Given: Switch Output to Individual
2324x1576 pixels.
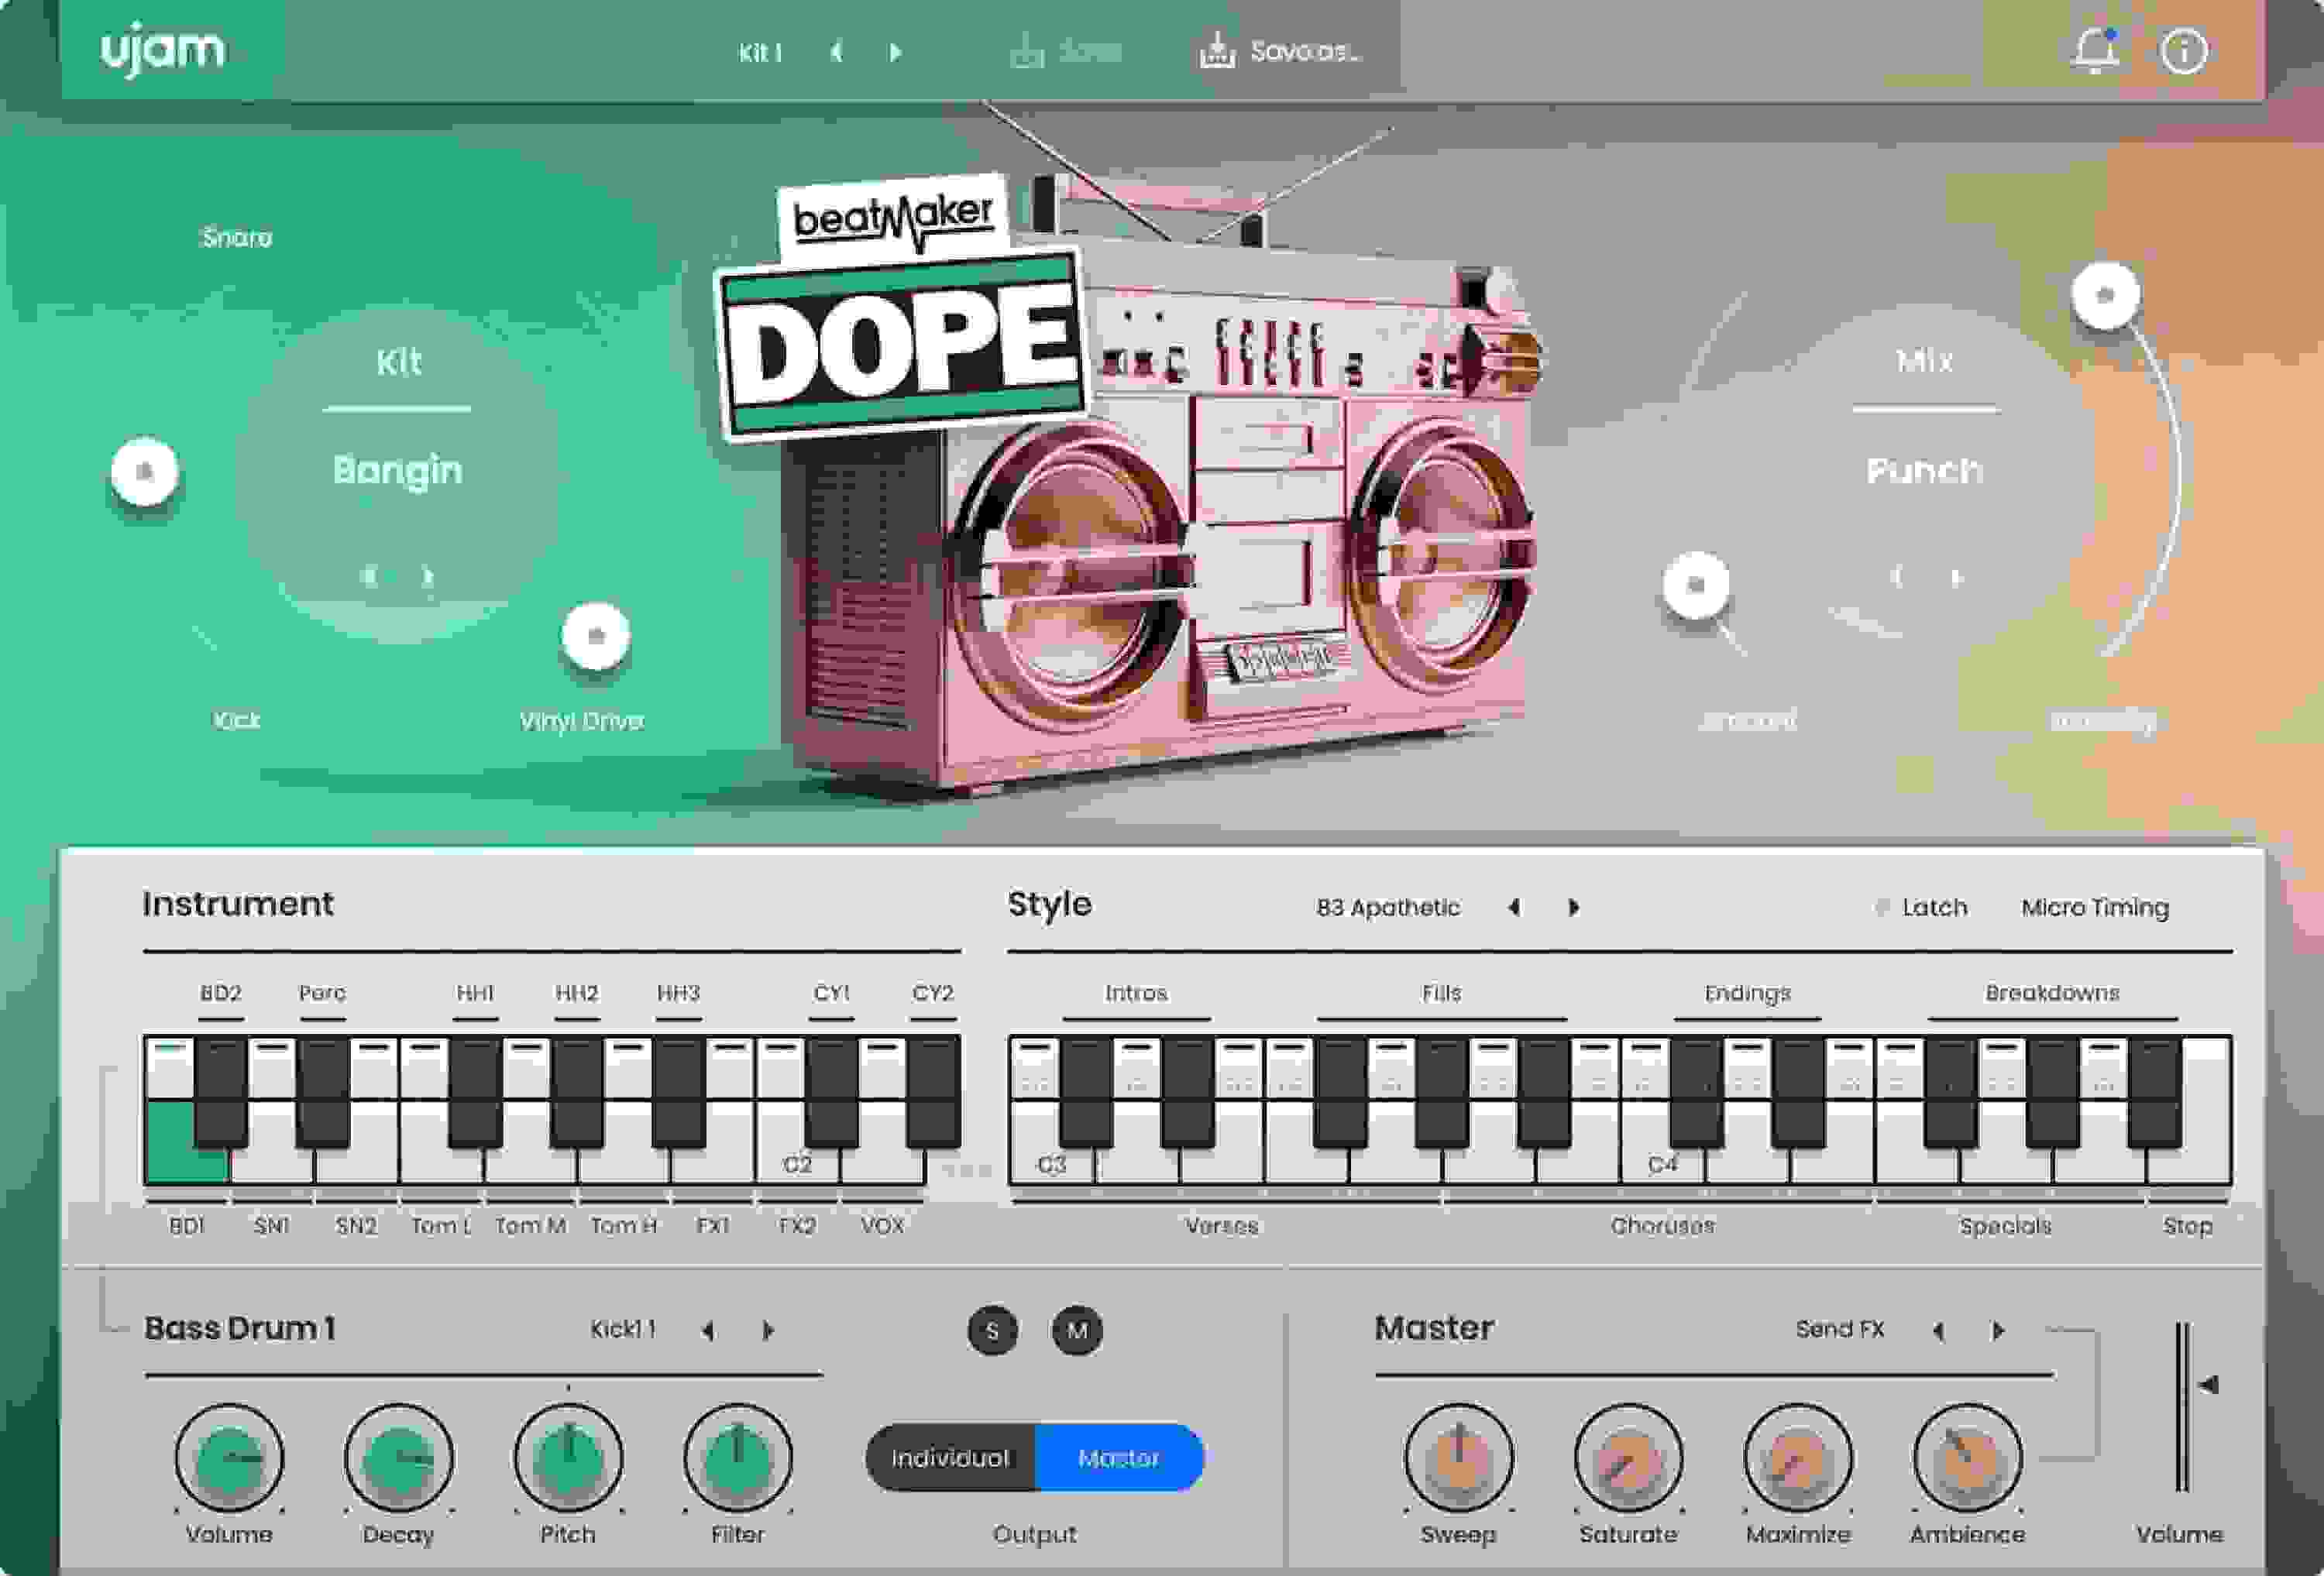Looking at the screenshot, I should [953, 1458].
